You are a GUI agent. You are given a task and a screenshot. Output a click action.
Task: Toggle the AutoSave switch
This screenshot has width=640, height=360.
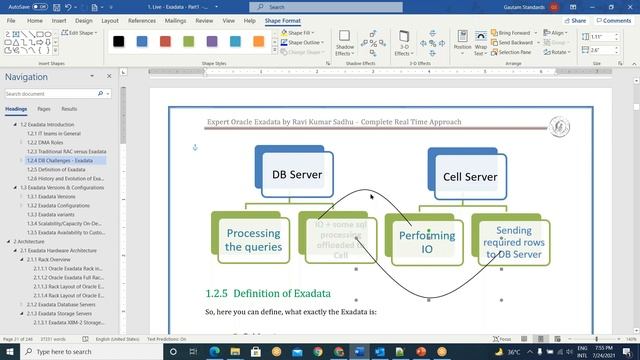pos(40,7)
